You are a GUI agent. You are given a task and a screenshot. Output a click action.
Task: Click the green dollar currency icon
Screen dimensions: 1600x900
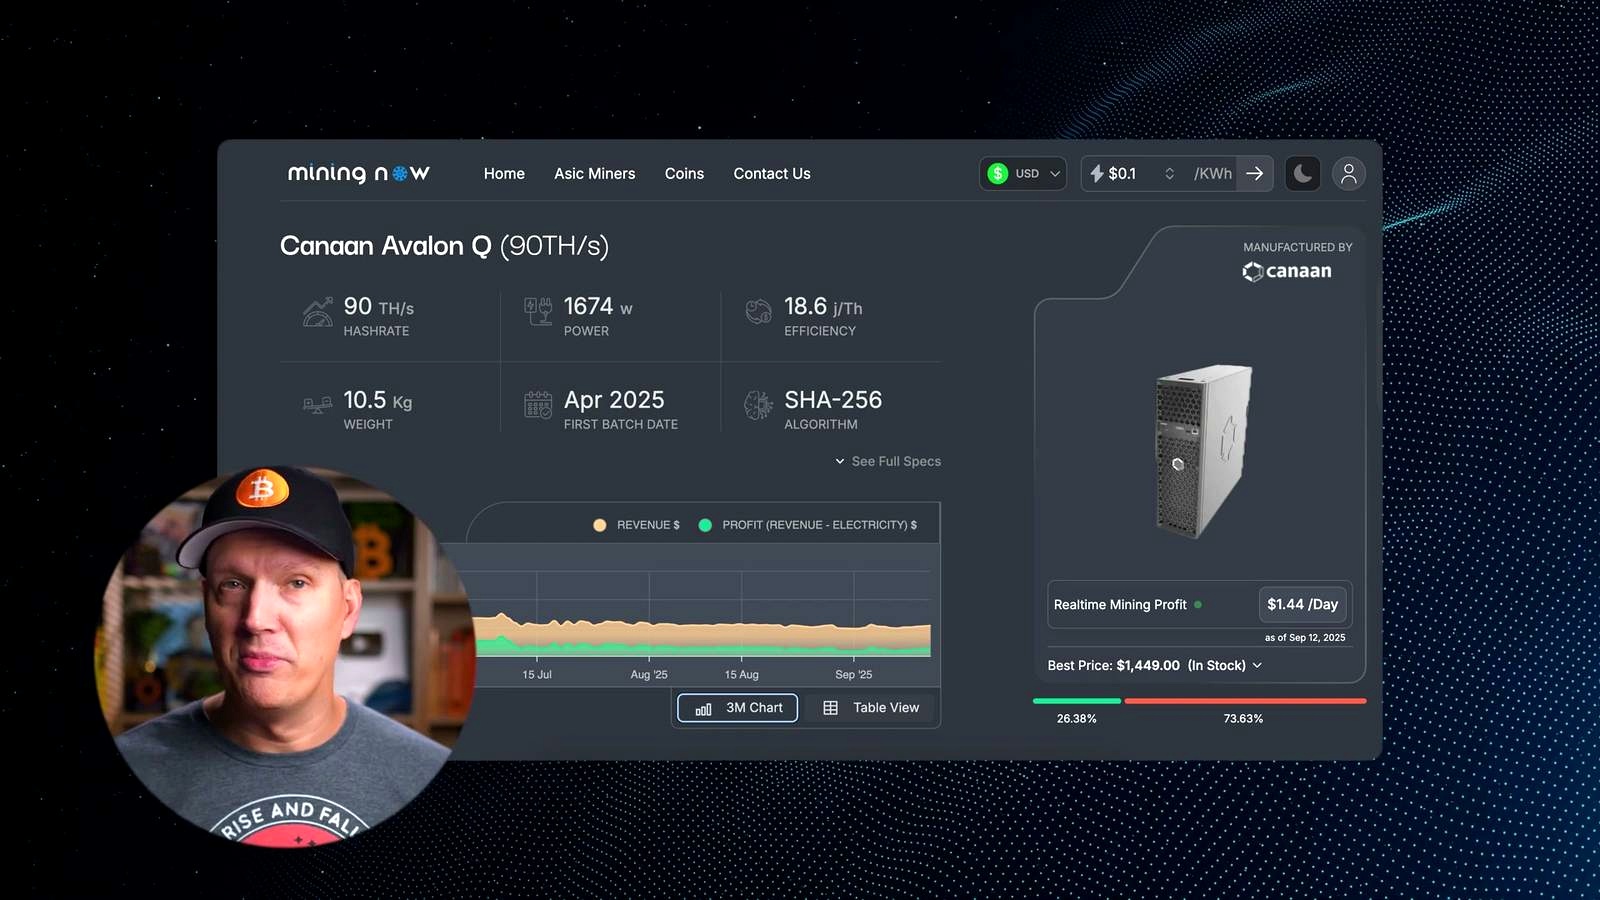pos(997,173)
